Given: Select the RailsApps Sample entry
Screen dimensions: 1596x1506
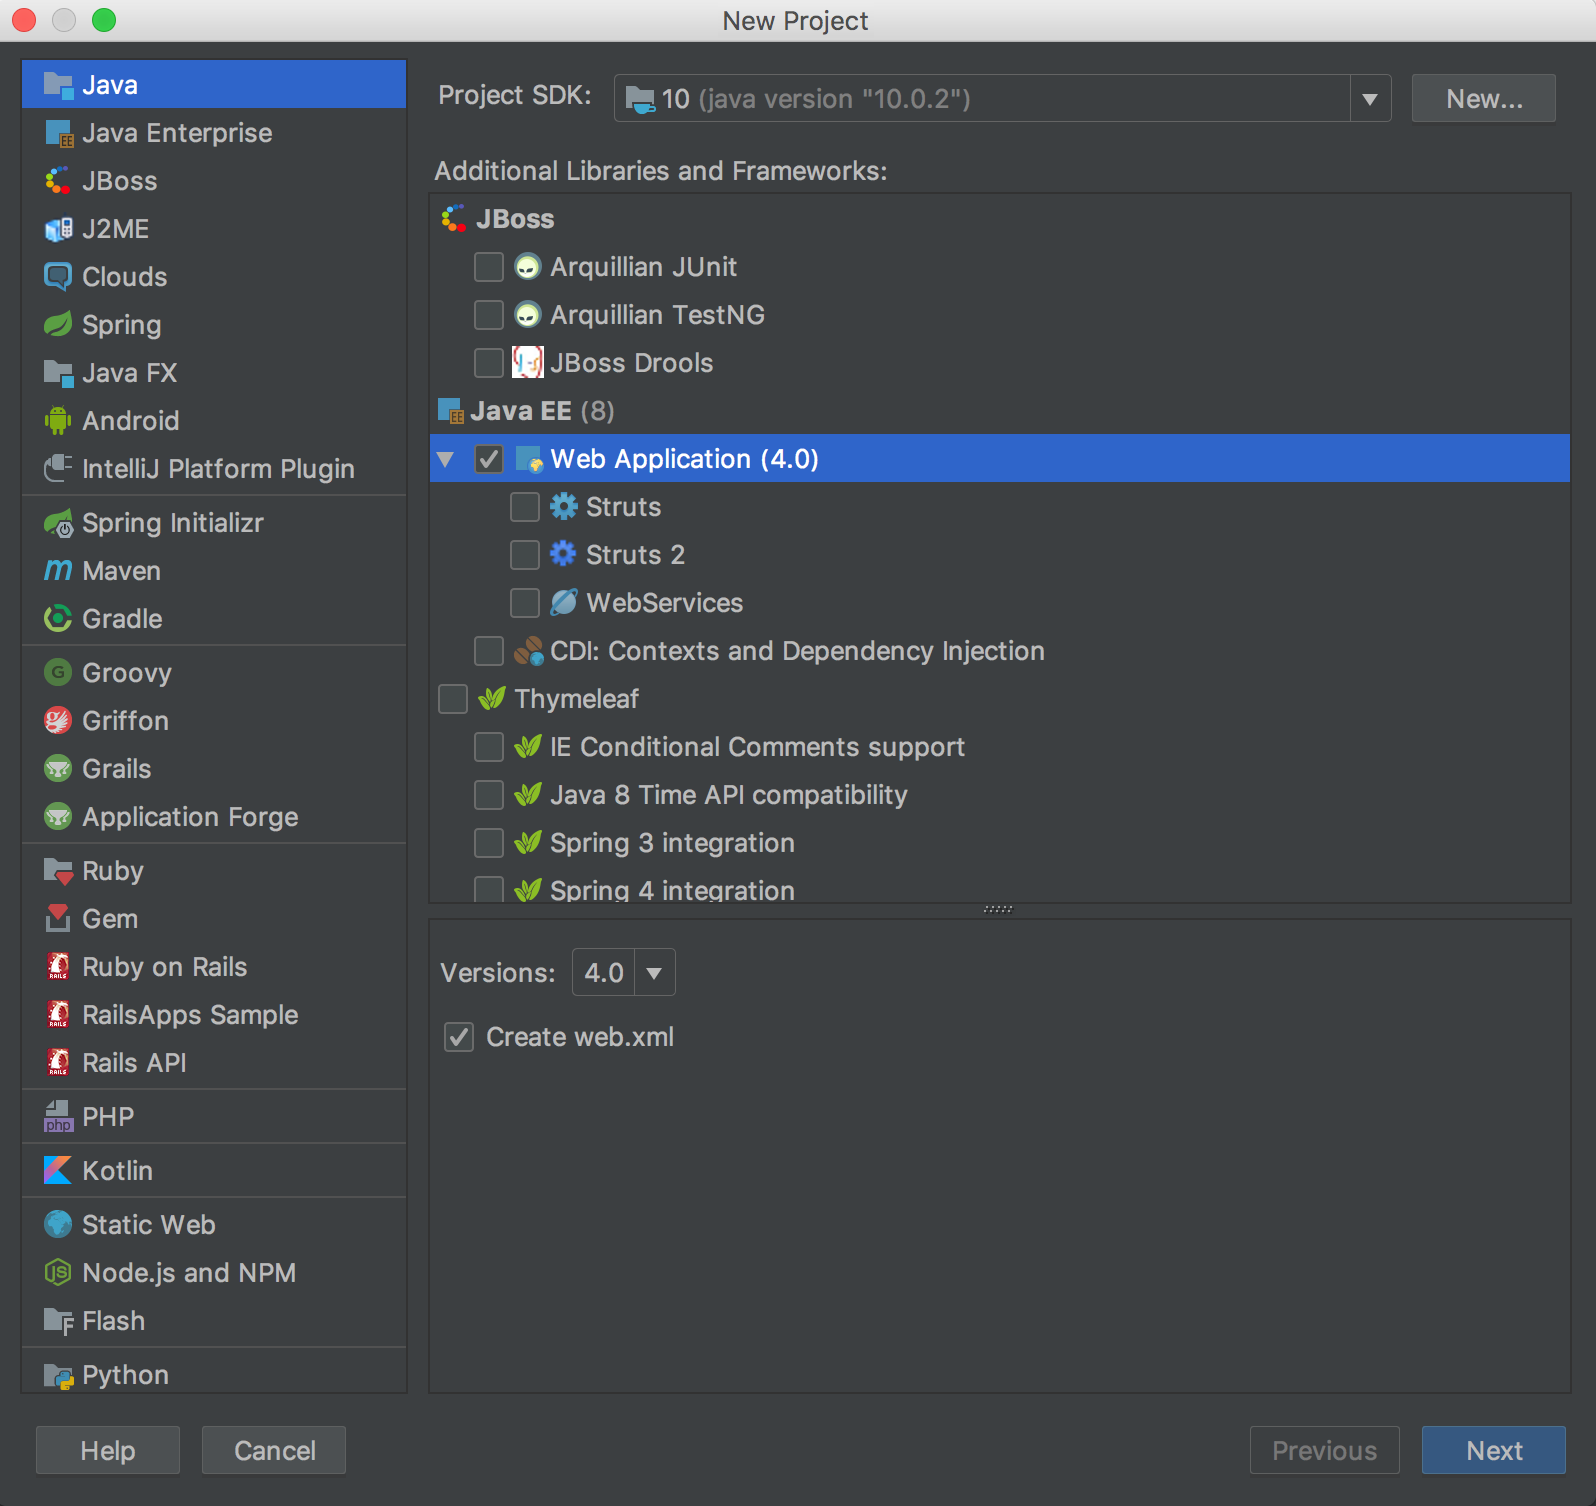Looking at the screenshot, I should (x=214, y=1015).
